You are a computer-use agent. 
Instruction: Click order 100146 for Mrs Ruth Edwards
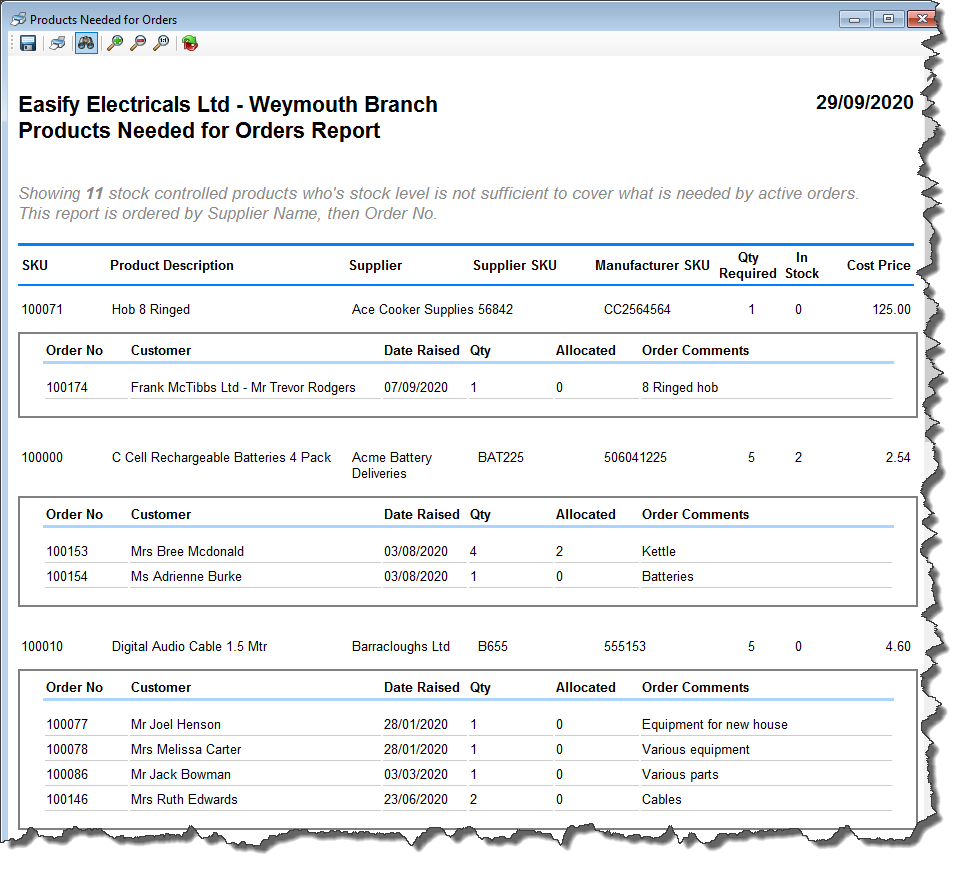pos(67,800)
